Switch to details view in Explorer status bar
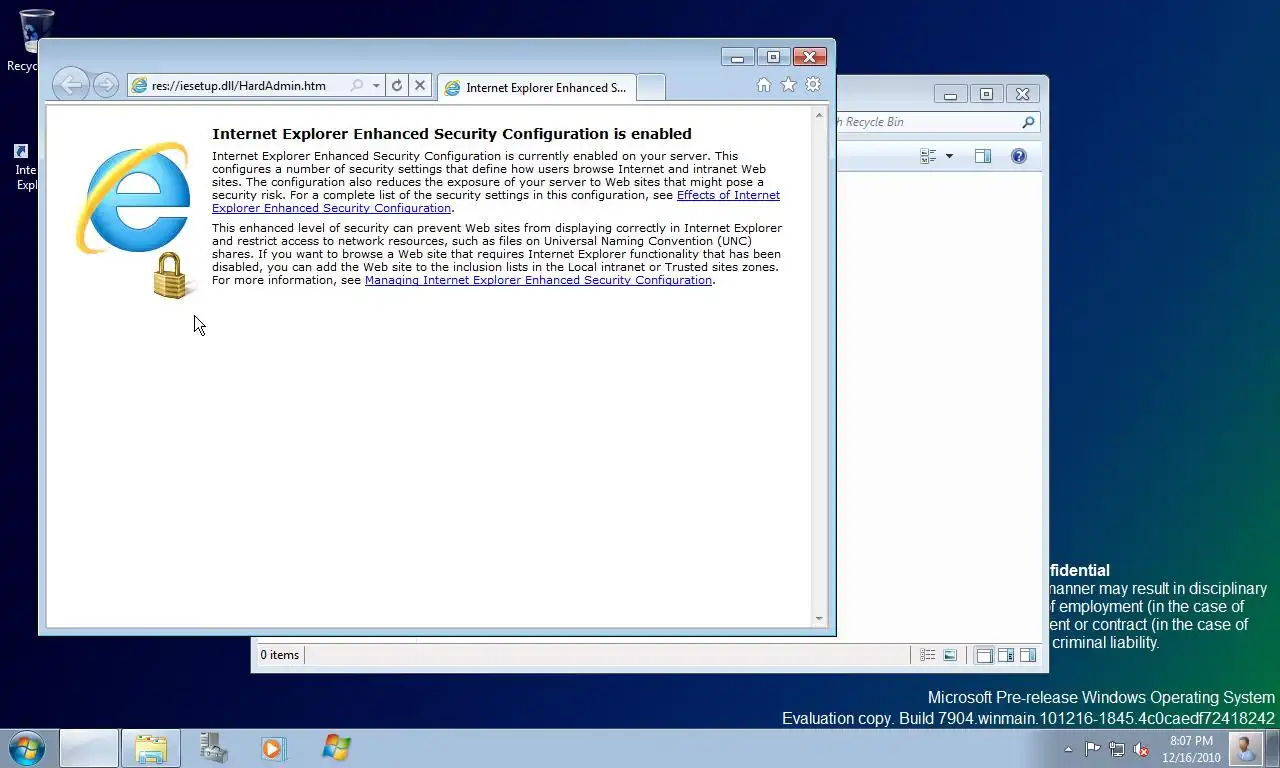The width and height of the screenshot is (1280, 768). pos(928,655)
